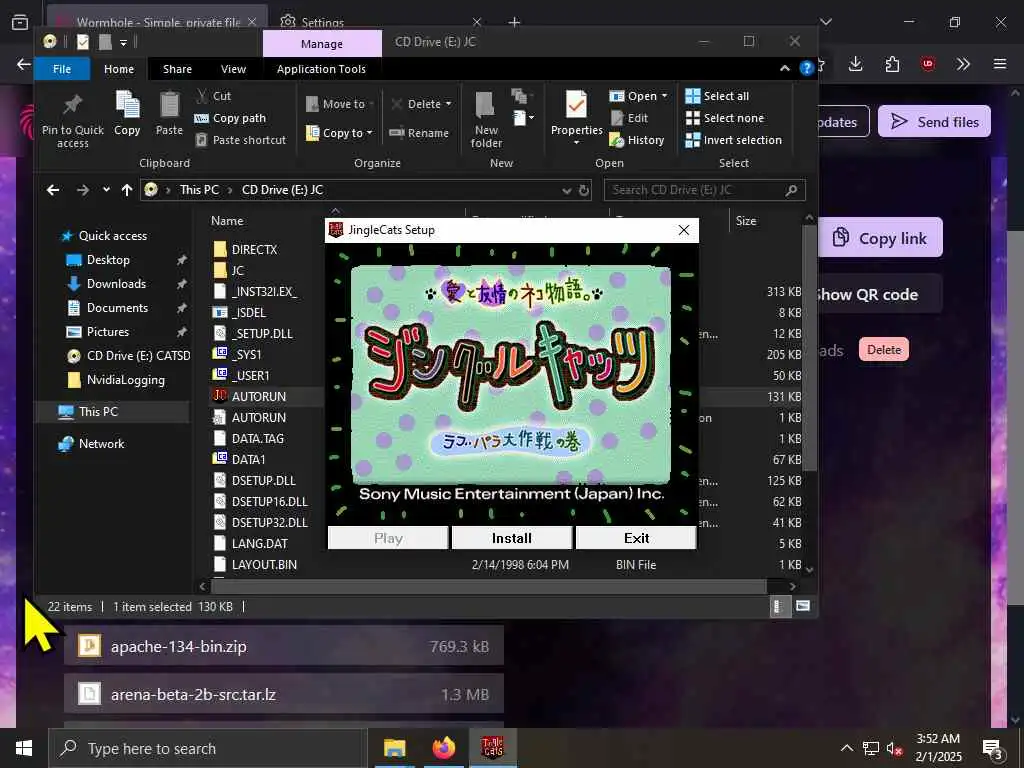Click the pink Delete button in Wormhole
This screenshot has width=1024, height=768.
(x=884, y=350)
